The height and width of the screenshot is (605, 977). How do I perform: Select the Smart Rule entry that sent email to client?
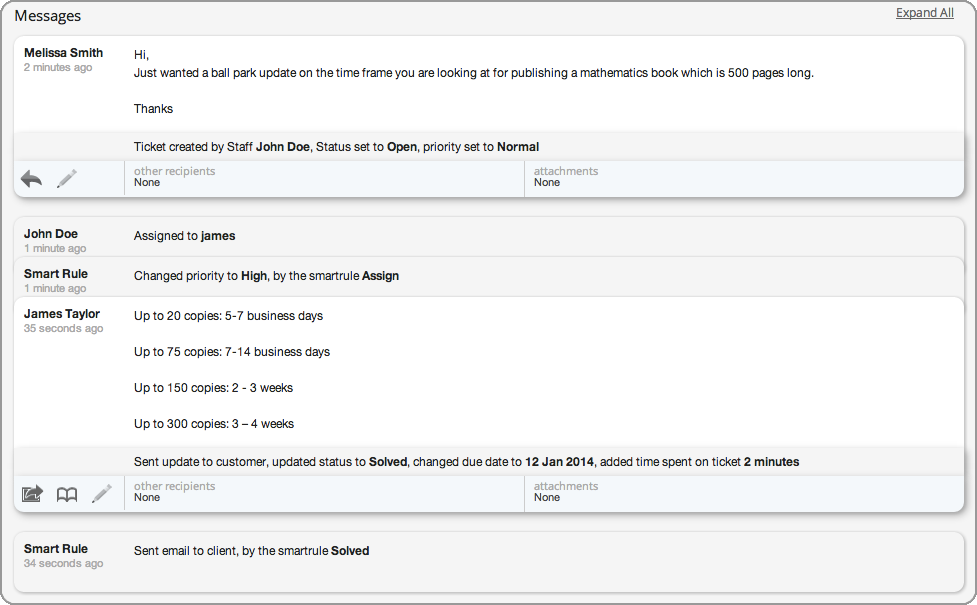point(488,561)
